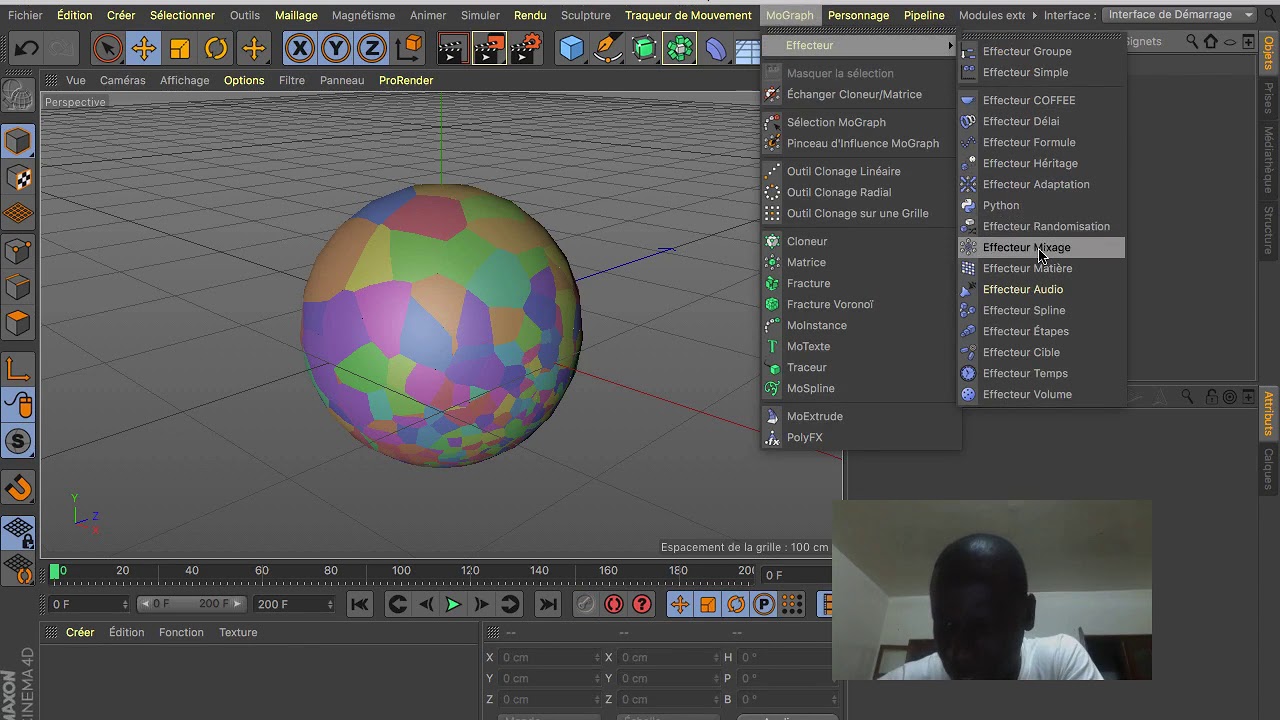
Task: Open render settings clapperboard with gear
Action: pyautogui.click(x=527, y=48)
